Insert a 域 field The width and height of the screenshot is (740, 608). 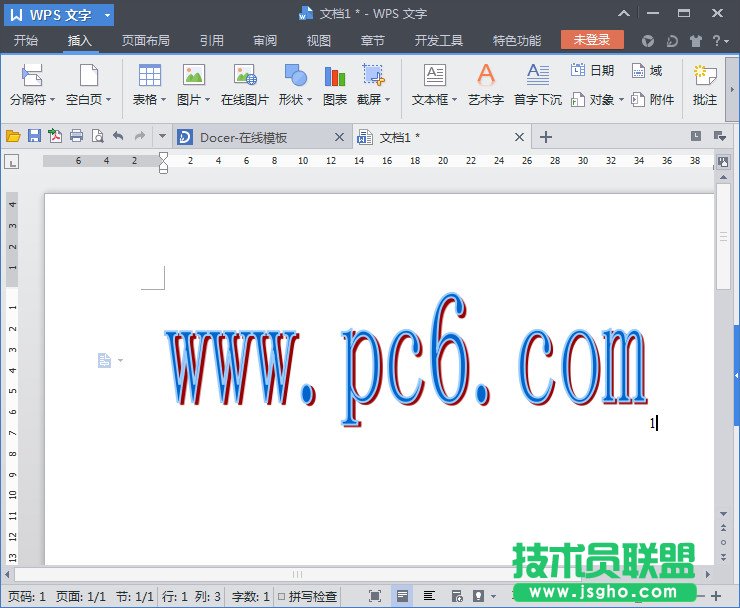click(x=647, y=71)
